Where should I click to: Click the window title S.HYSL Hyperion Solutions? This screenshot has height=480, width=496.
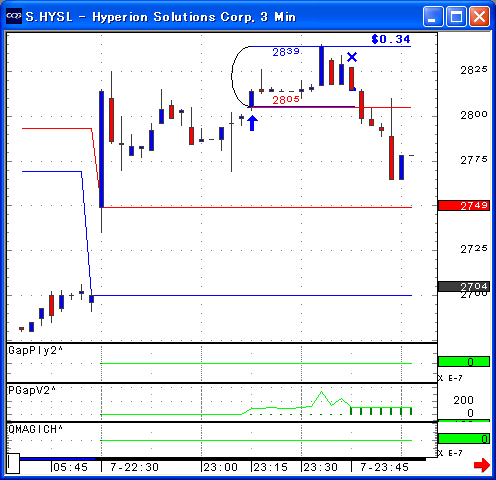point(161,17)
